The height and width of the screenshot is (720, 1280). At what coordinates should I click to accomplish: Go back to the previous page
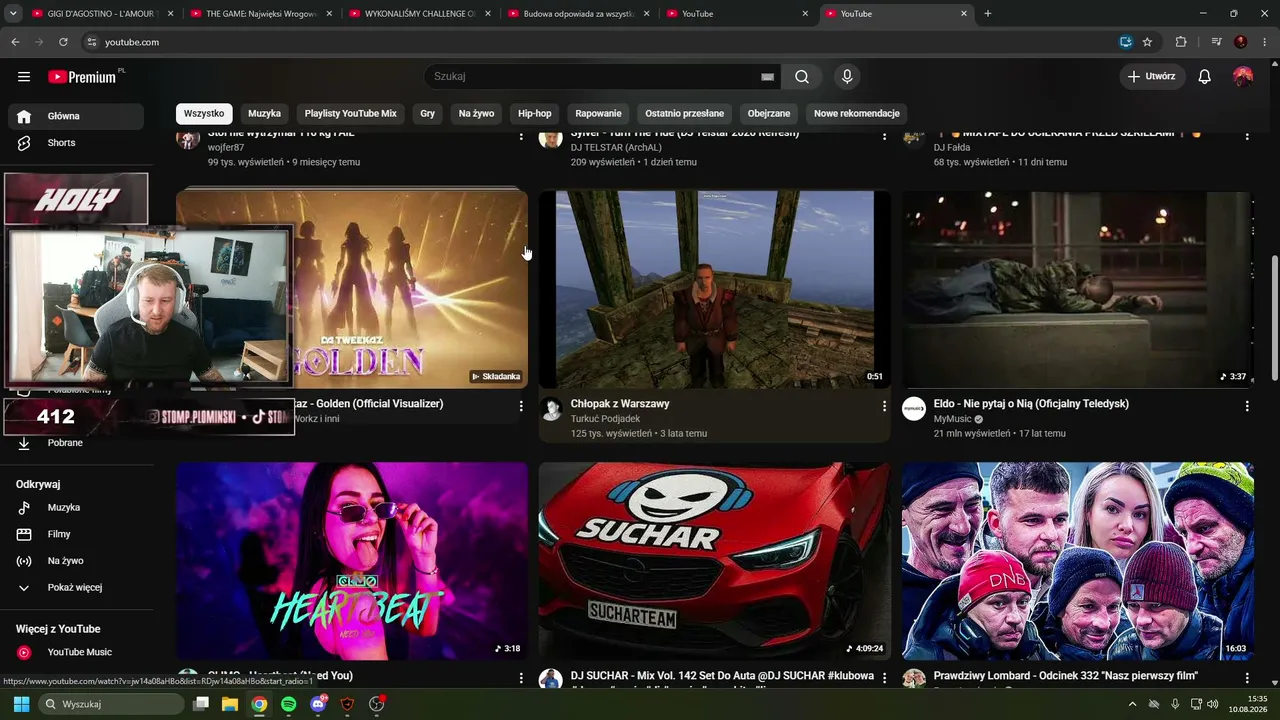pyautogui.click(x=15, y=42)
